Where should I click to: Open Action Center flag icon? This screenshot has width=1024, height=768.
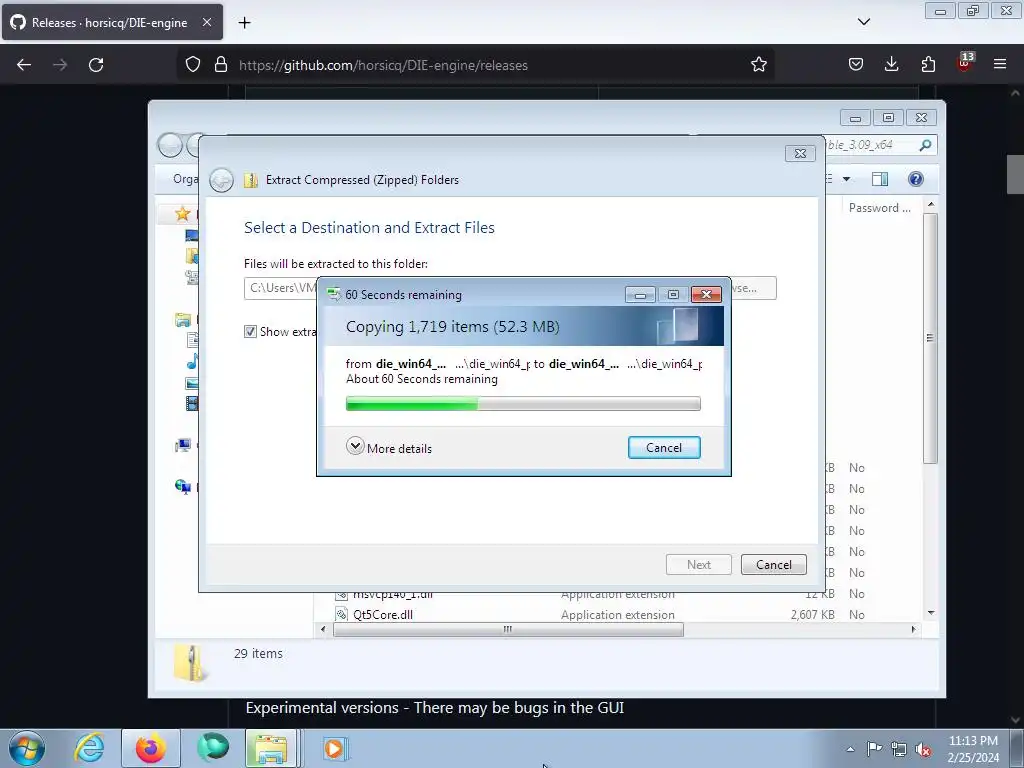tap(874, 748)
